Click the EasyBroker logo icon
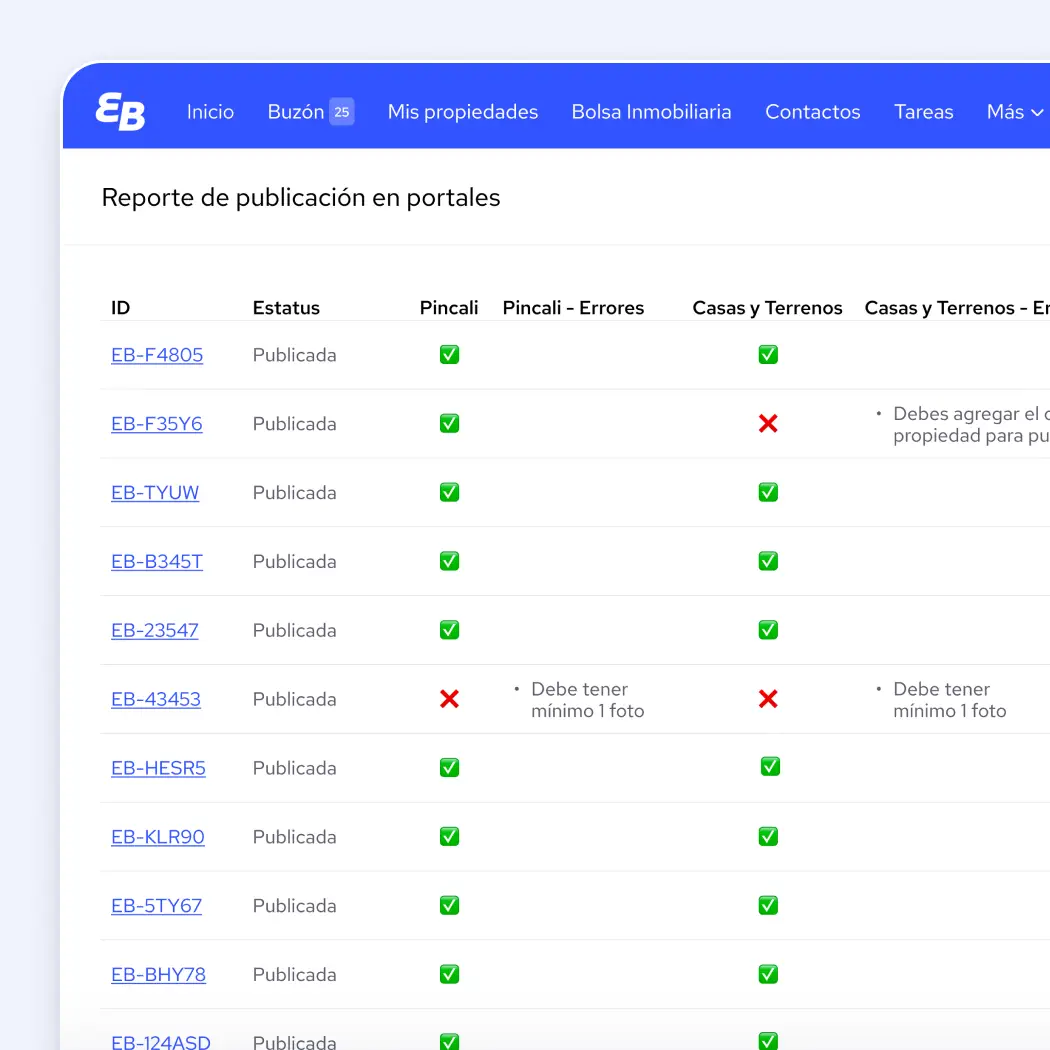The height and width of the screenshot is (1050, 1050). coord(120,111)
